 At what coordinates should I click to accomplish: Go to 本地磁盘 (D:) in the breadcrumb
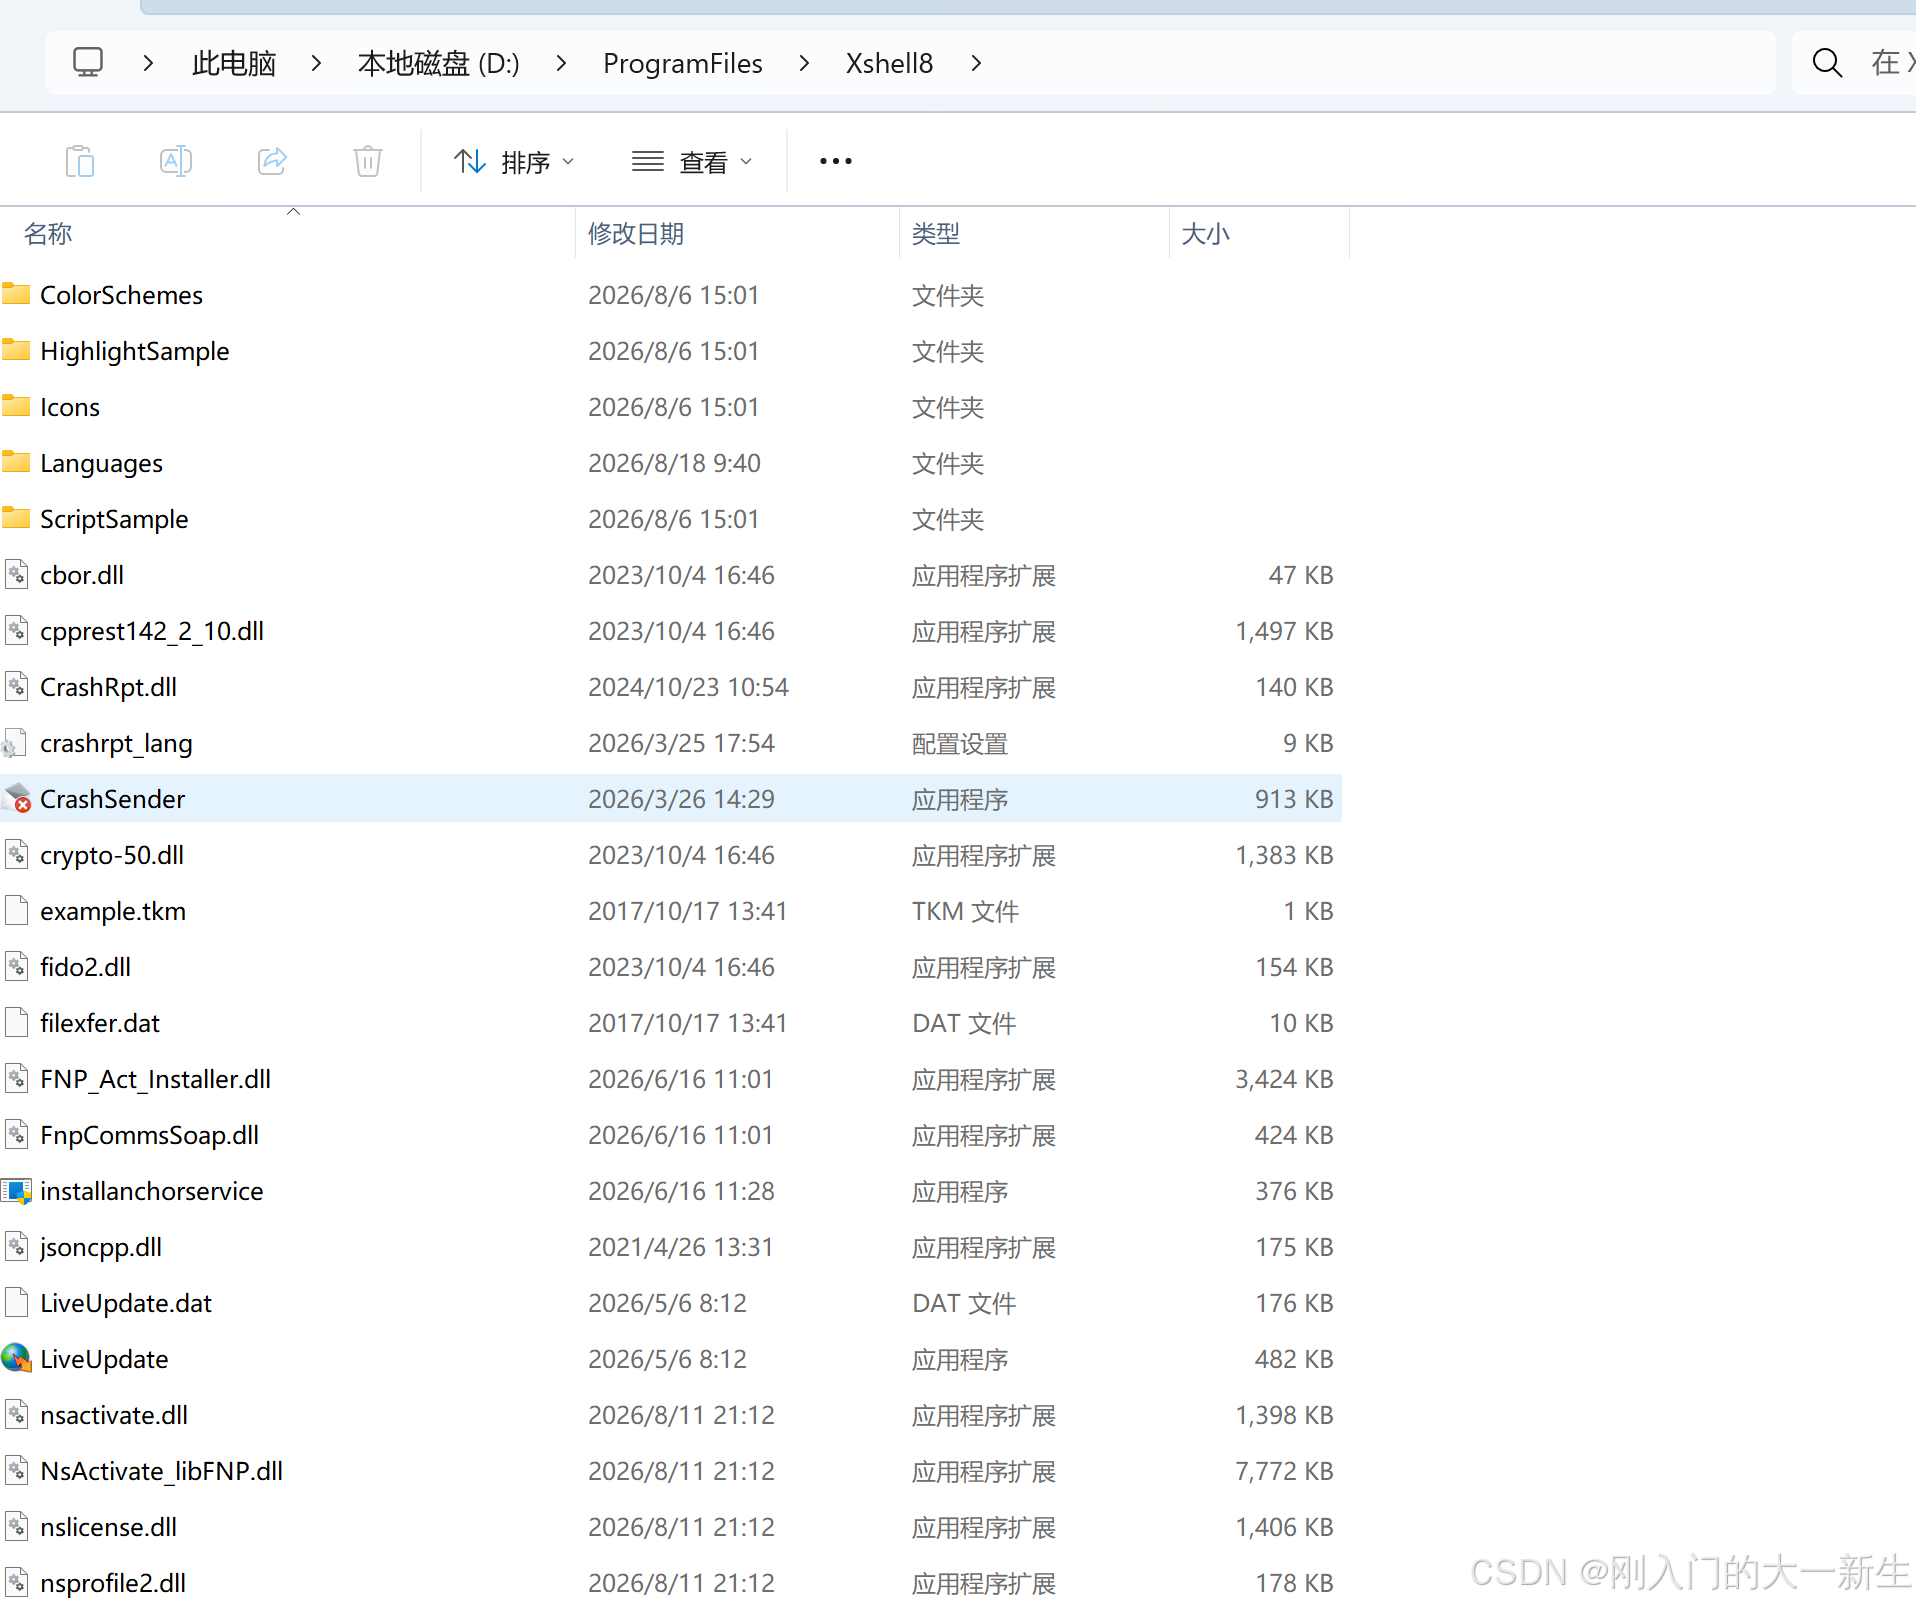coord(439,63)
